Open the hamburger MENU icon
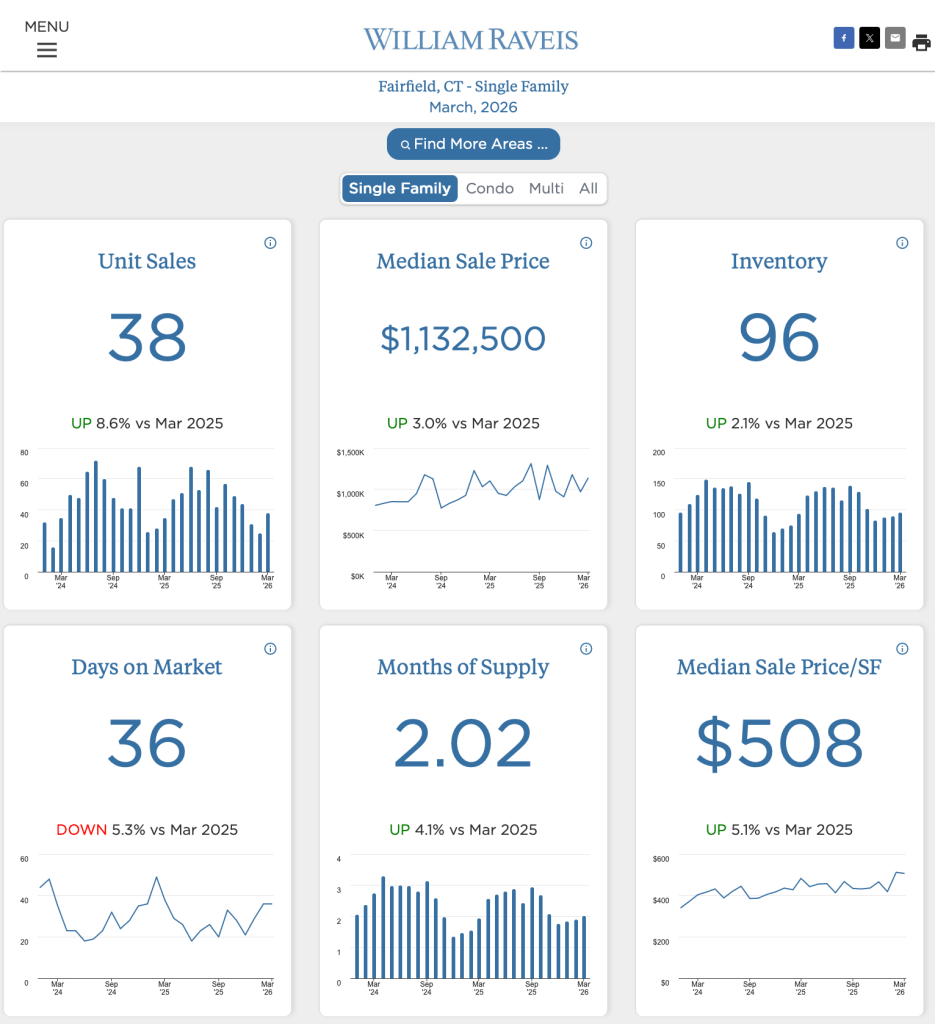This screenshot has width=935, height=1024. (47, 50)
